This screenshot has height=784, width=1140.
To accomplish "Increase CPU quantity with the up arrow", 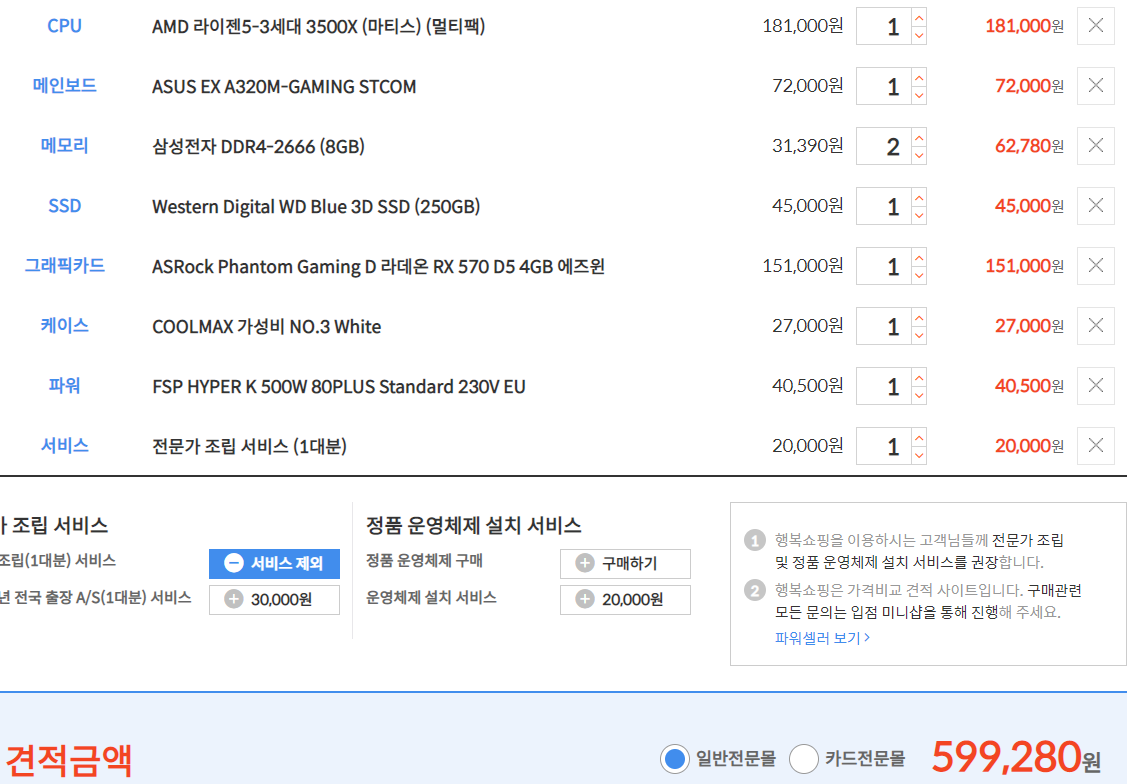I will click(919, 17).
